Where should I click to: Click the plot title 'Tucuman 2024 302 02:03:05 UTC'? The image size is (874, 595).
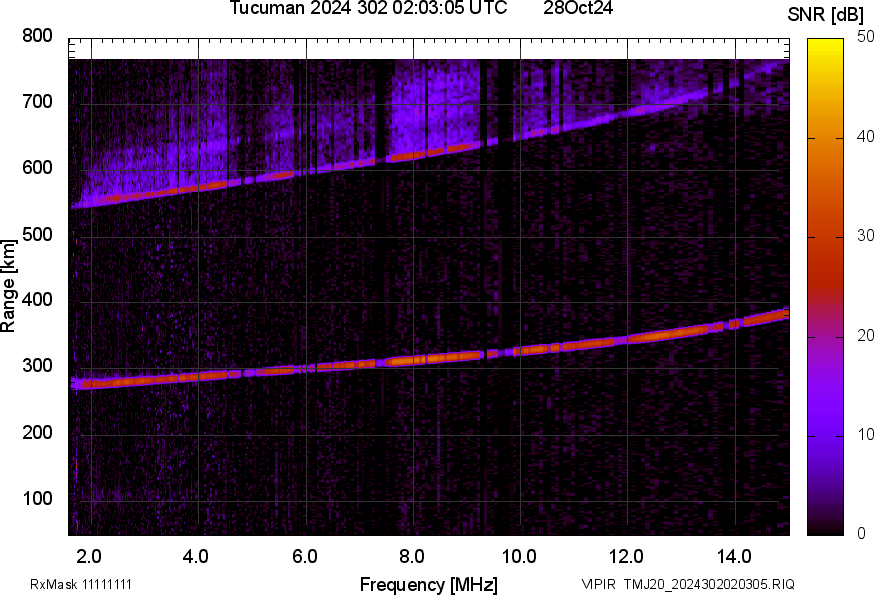(368, 8)
